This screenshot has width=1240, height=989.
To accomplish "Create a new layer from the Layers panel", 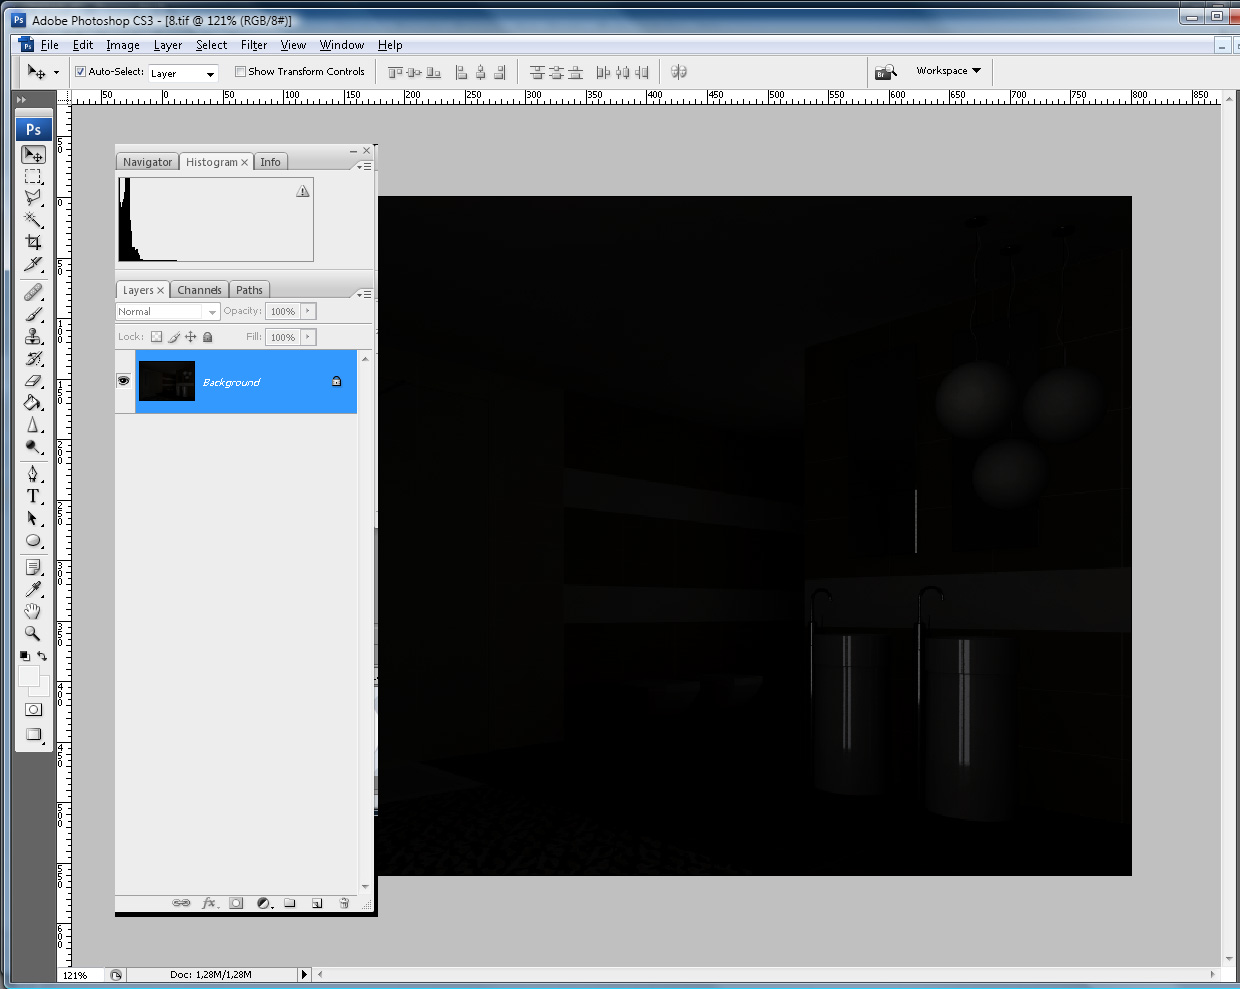I will [317, 903].
